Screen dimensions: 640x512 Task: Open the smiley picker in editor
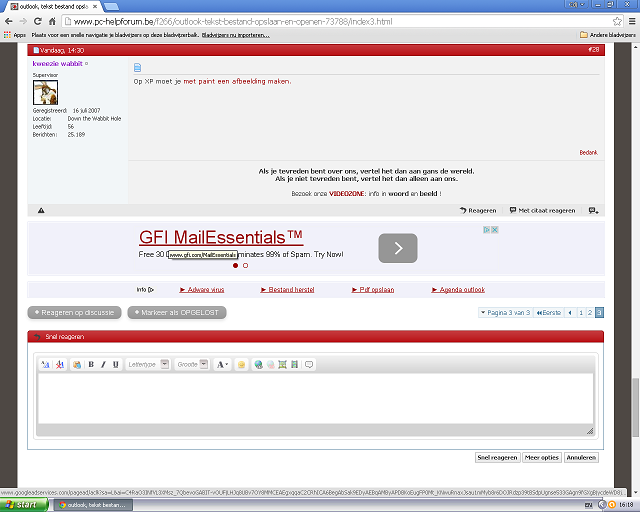(241, 364)
